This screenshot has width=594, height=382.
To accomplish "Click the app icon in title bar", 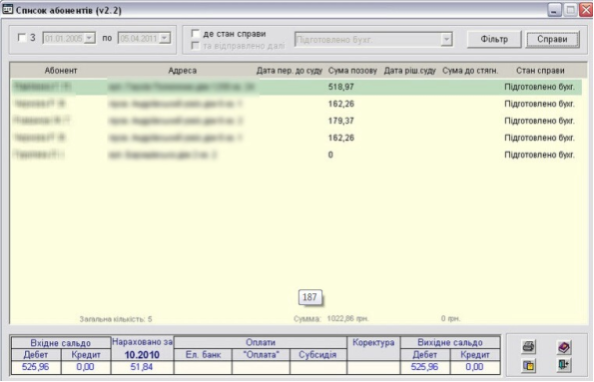I will click(x=7, y=9).
